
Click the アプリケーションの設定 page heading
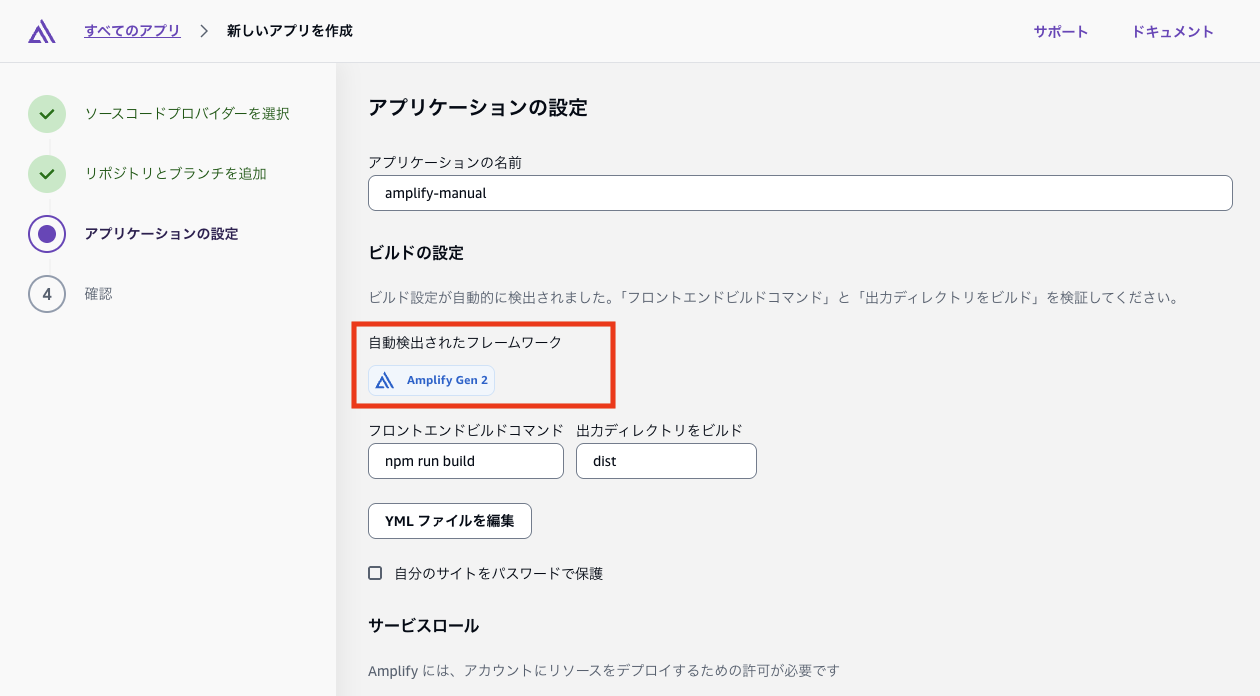pos(477,108)
